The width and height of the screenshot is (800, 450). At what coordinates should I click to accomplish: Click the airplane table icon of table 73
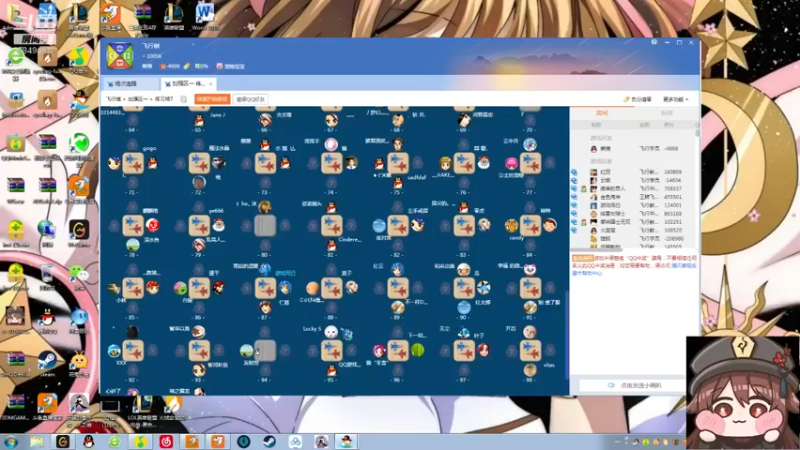[265, 163]
